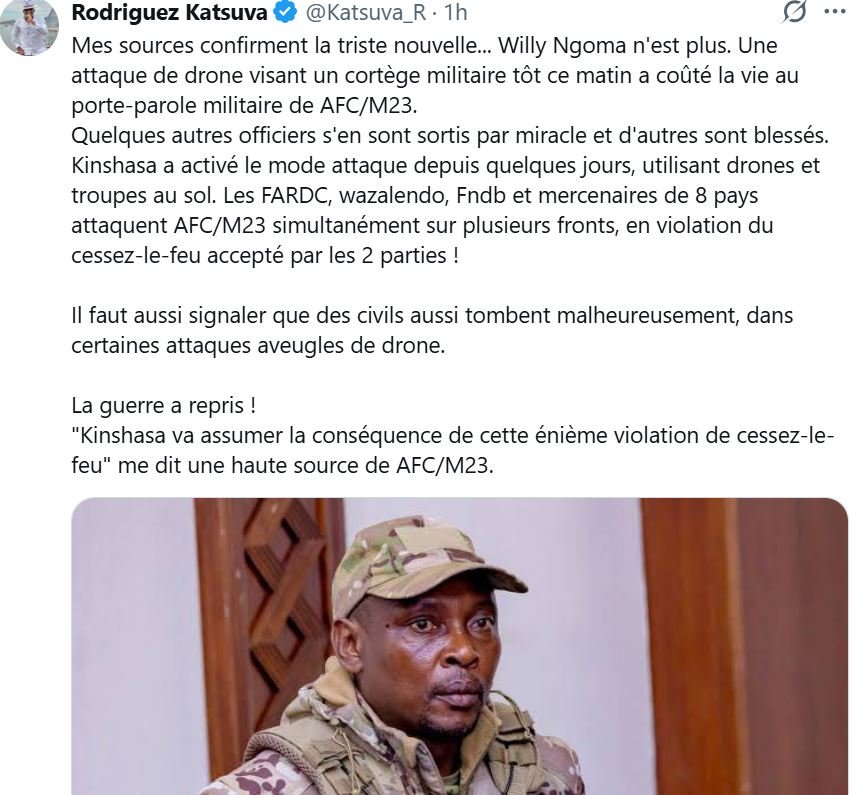Image resolution: width=856 pixels, height=795 pixels.
Task: Click the 'Kinshasa a activé le mode attaque' line
Action: (445, 165)
